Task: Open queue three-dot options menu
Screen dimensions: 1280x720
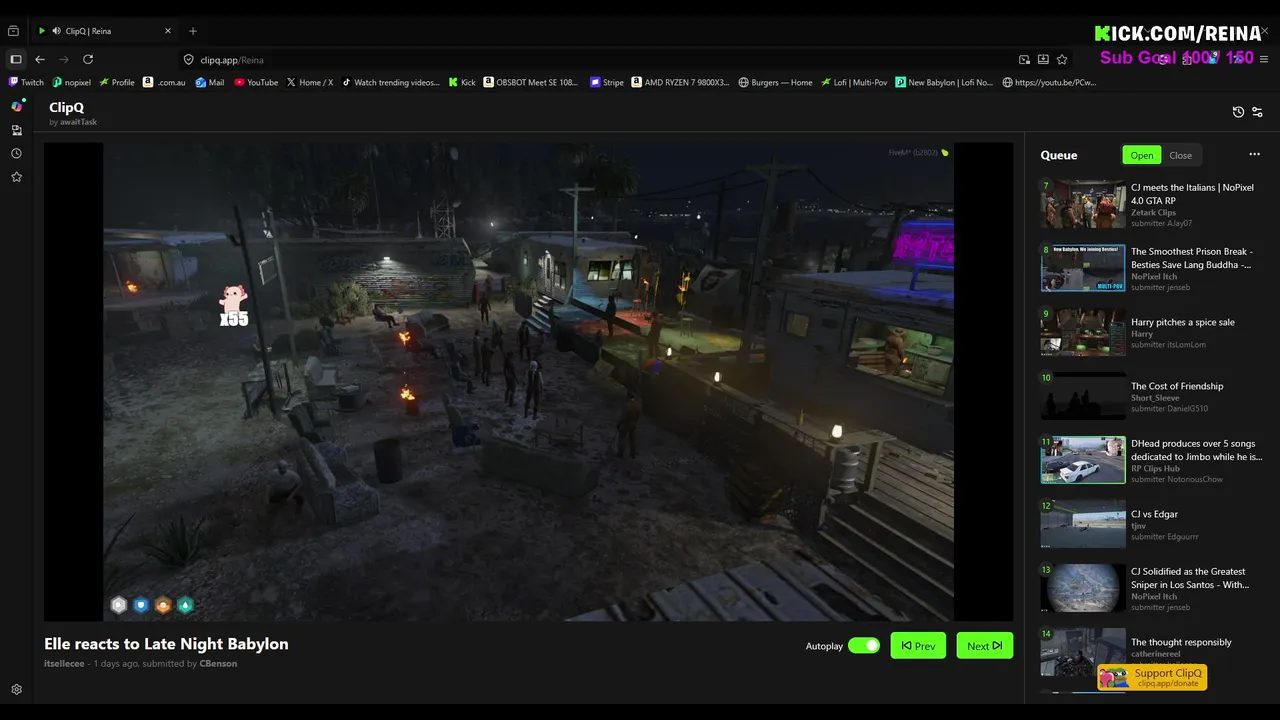Action: click(x=1254, y=154)
